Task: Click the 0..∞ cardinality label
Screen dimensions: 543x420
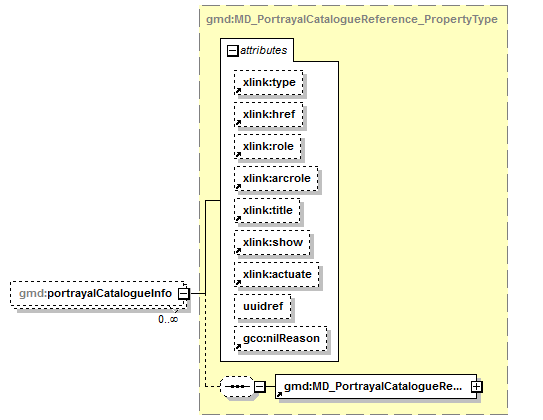Action: pyautogui.click(x=168, y=319)
